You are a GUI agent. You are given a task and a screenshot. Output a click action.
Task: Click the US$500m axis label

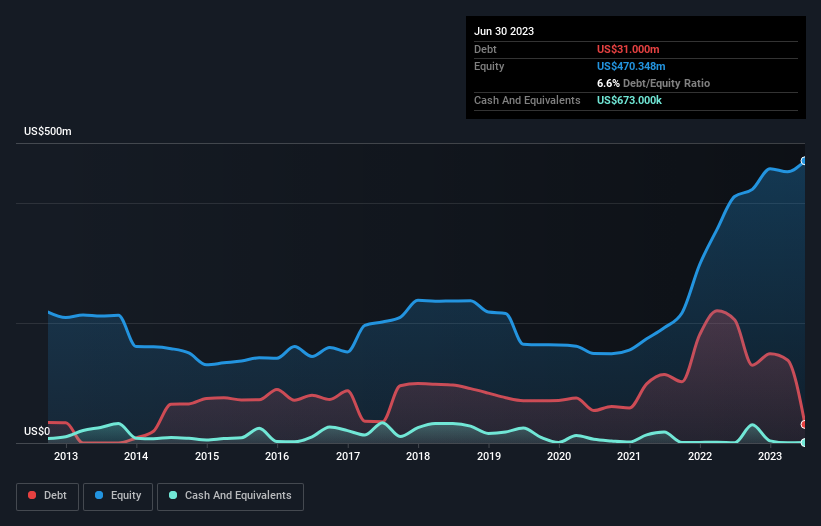tap(48, 131)
